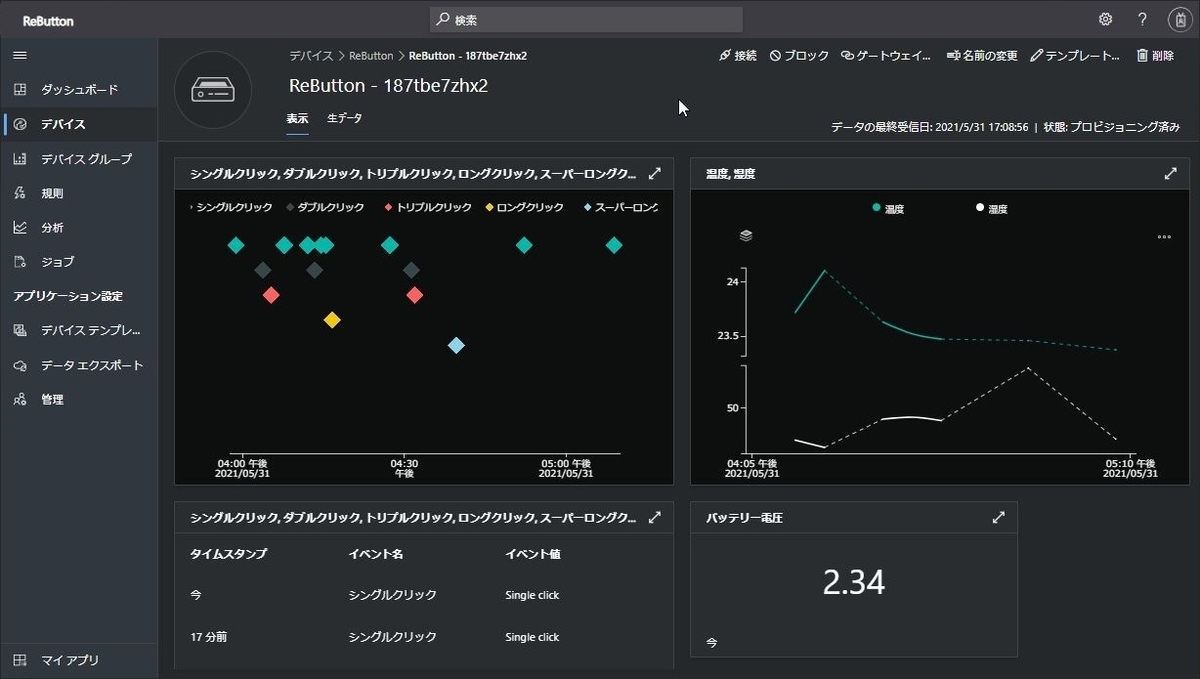Viewport: 1200px width, 679px height.
Task: Click the layers icon in the 温度 chart
Action: (746, 236)
